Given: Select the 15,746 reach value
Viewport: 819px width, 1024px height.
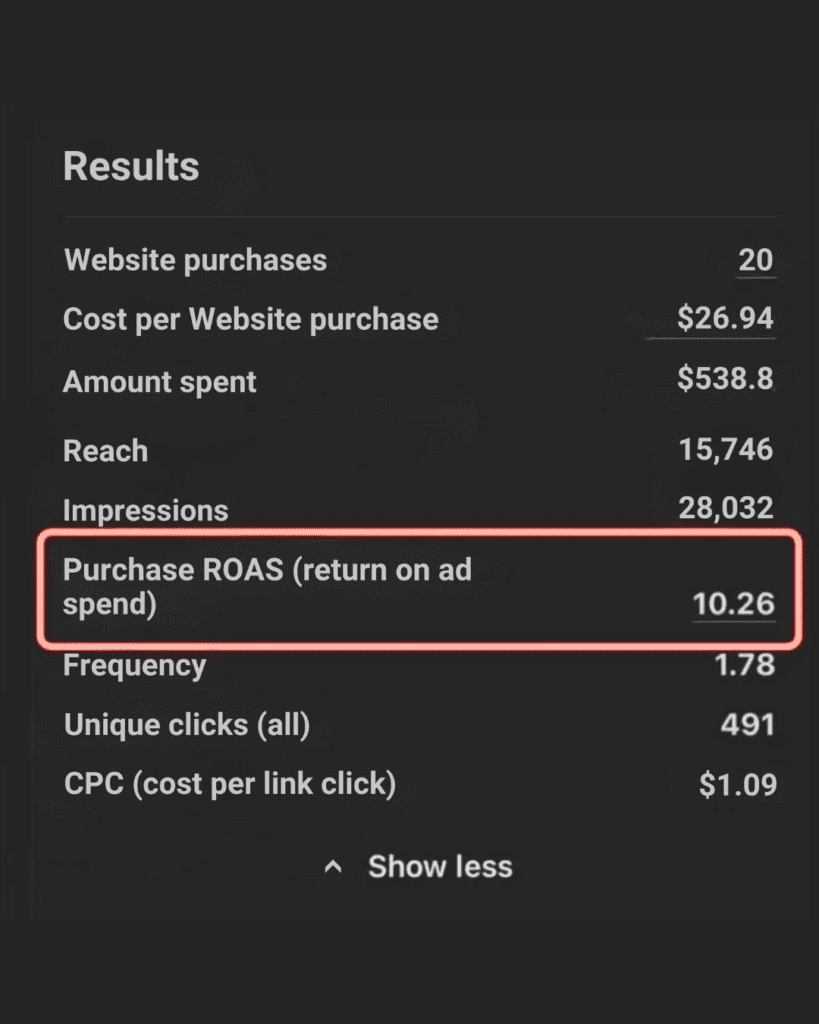Looking at the screenshot, I should tap(726, 449).
